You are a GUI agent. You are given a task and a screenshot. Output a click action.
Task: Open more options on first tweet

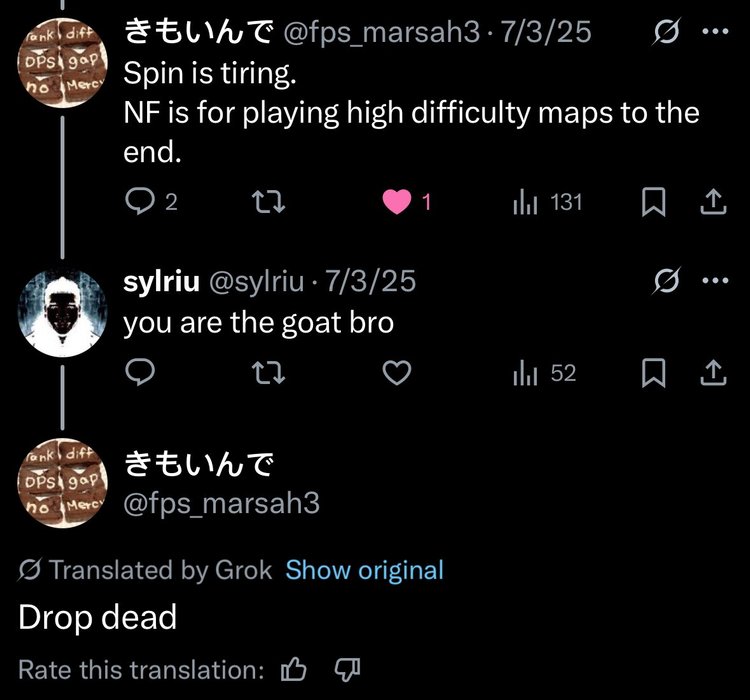point(716,32)
